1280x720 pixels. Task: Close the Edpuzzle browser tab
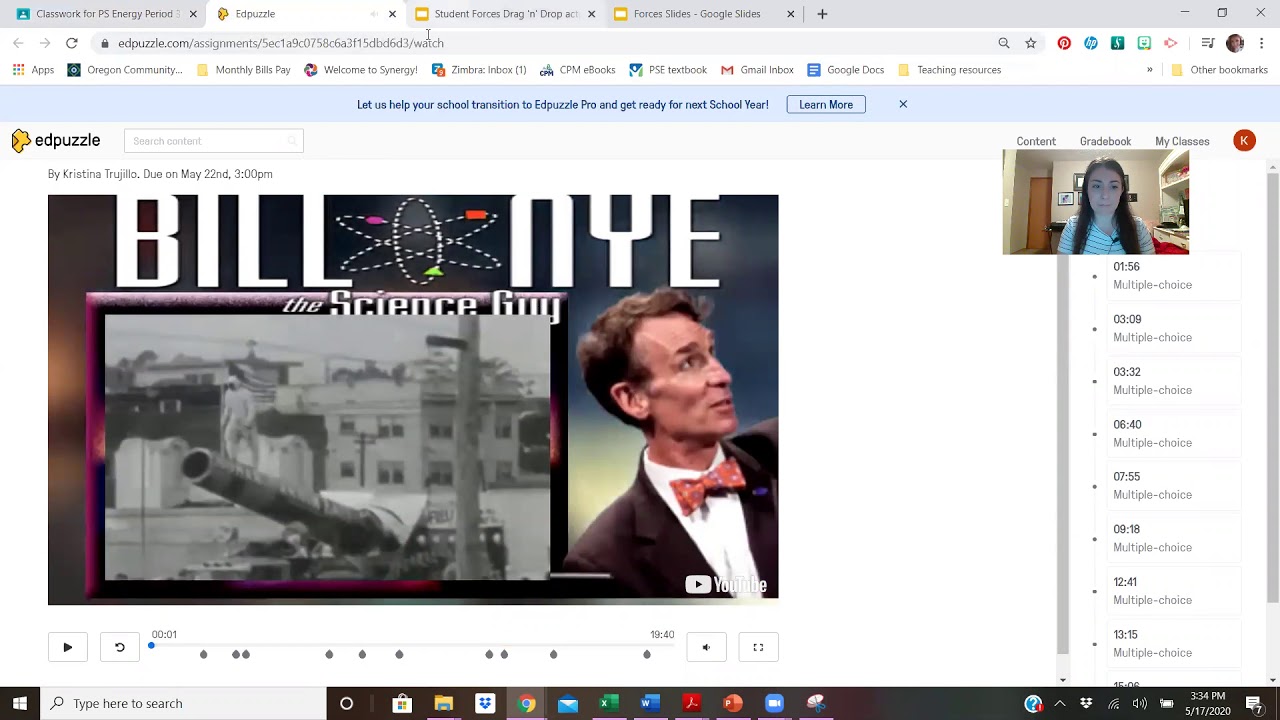392,14
